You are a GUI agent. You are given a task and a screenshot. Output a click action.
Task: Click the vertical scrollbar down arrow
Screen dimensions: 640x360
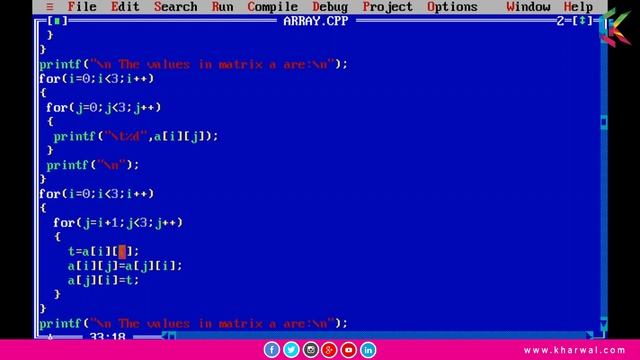click(604, 324)
